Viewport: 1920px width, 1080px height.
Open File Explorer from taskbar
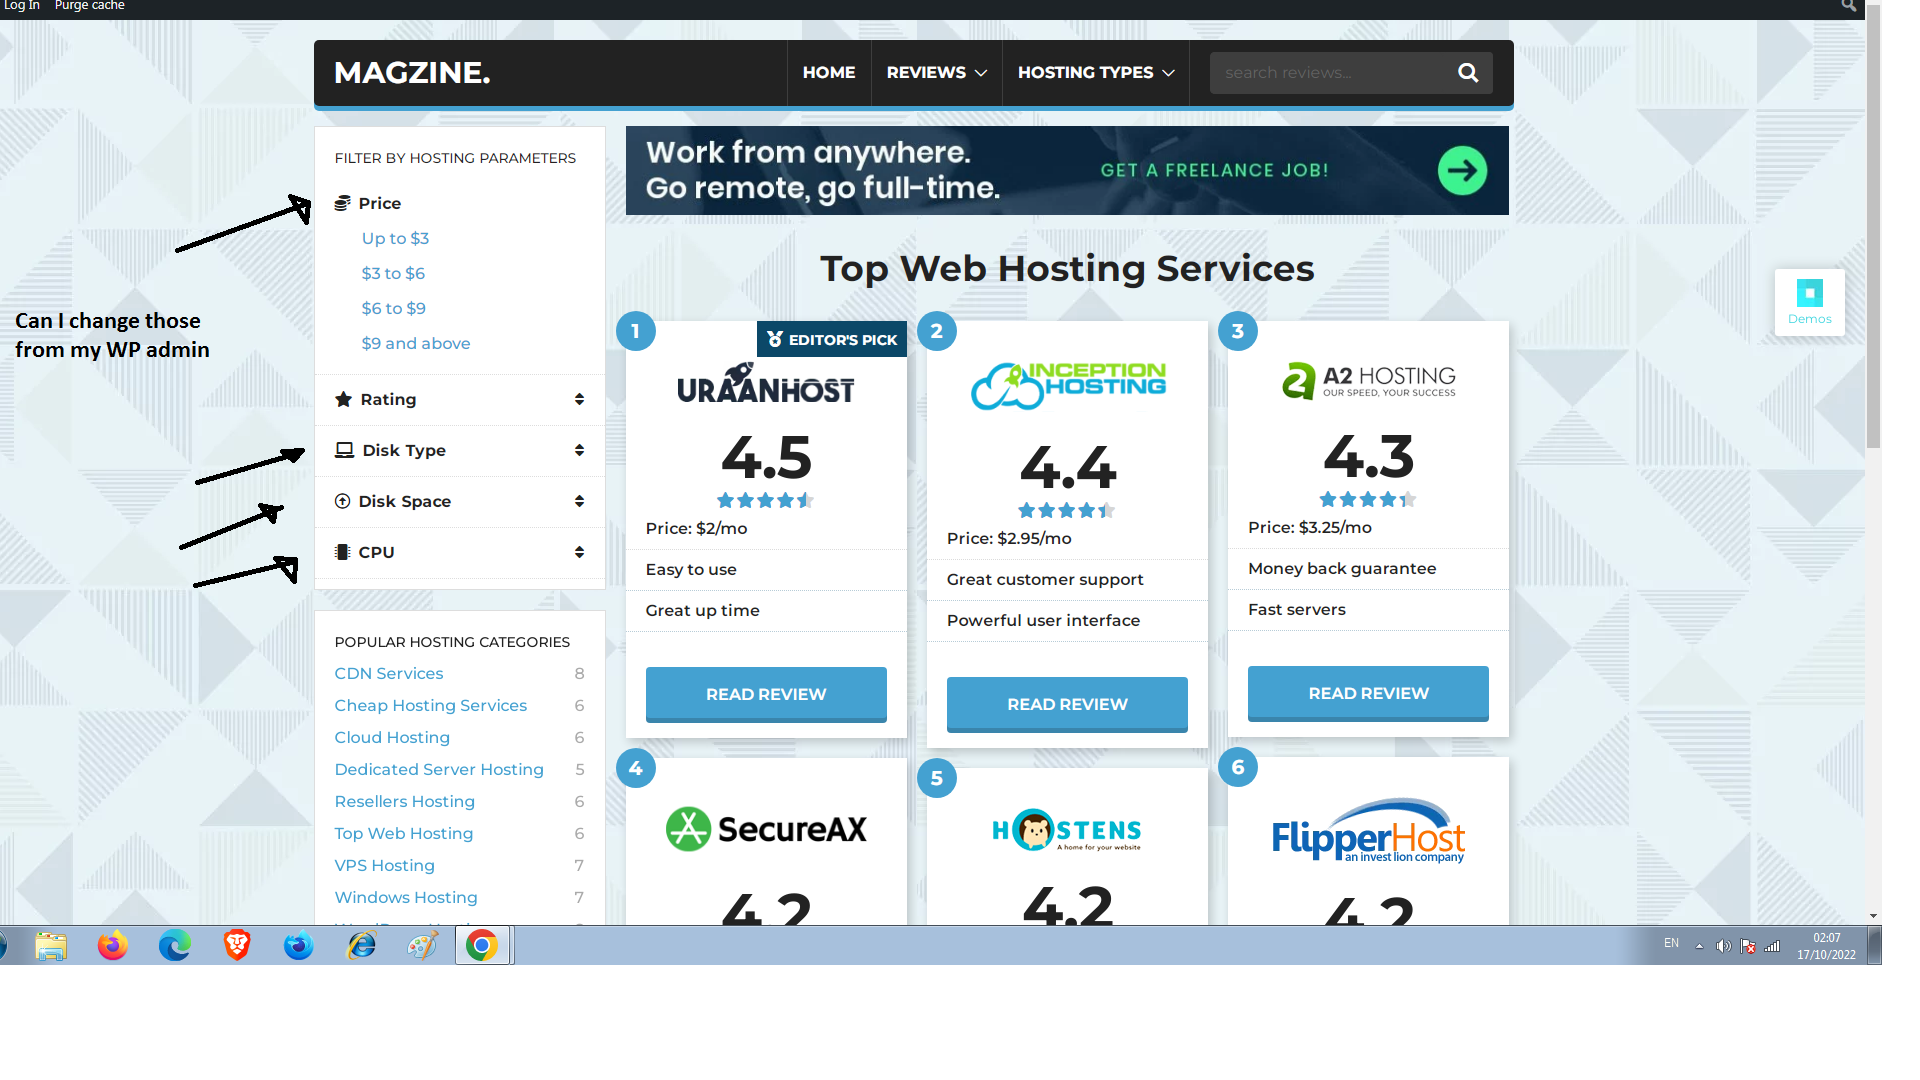[51, 945]
